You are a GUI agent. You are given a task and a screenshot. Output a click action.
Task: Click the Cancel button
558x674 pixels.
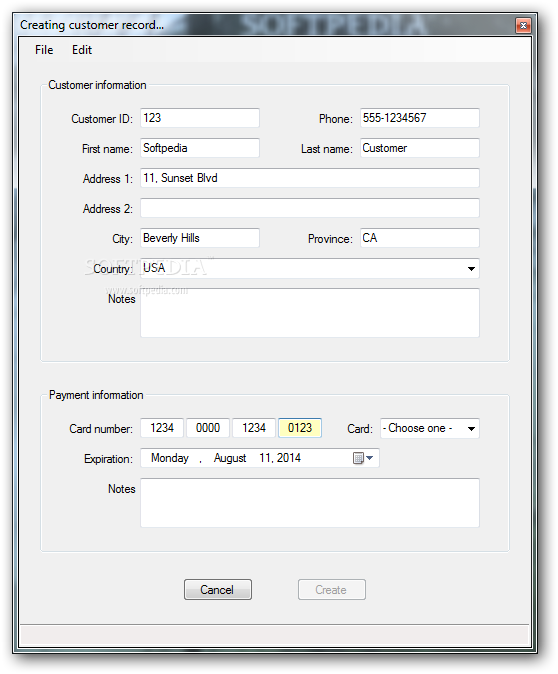pyautogui.click(x=218, y=589)
